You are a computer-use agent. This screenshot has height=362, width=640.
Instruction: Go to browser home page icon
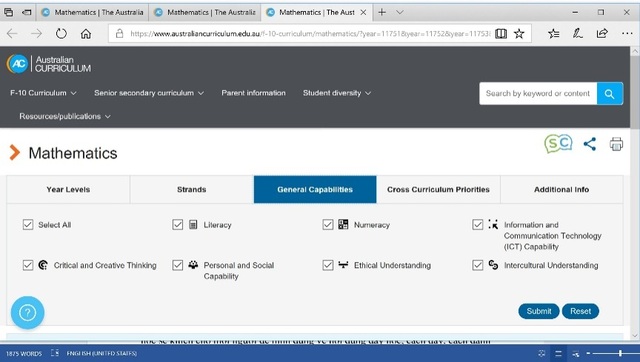point(86,33)
